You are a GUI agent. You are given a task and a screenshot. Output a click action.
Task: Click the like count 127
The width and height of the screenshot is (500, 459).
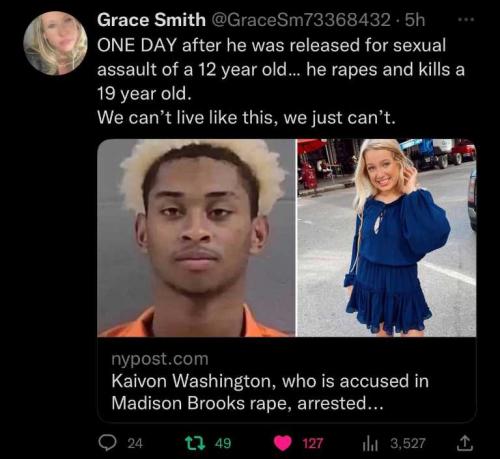coord(313,444)
